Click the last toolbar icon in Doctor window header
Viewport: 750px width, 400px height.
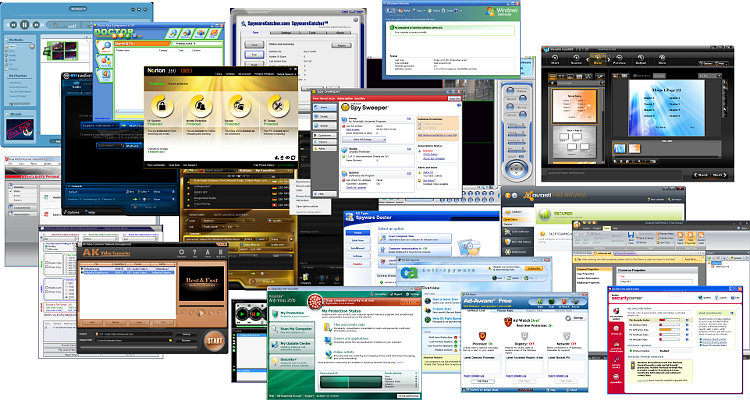click(x=214, y=33)
